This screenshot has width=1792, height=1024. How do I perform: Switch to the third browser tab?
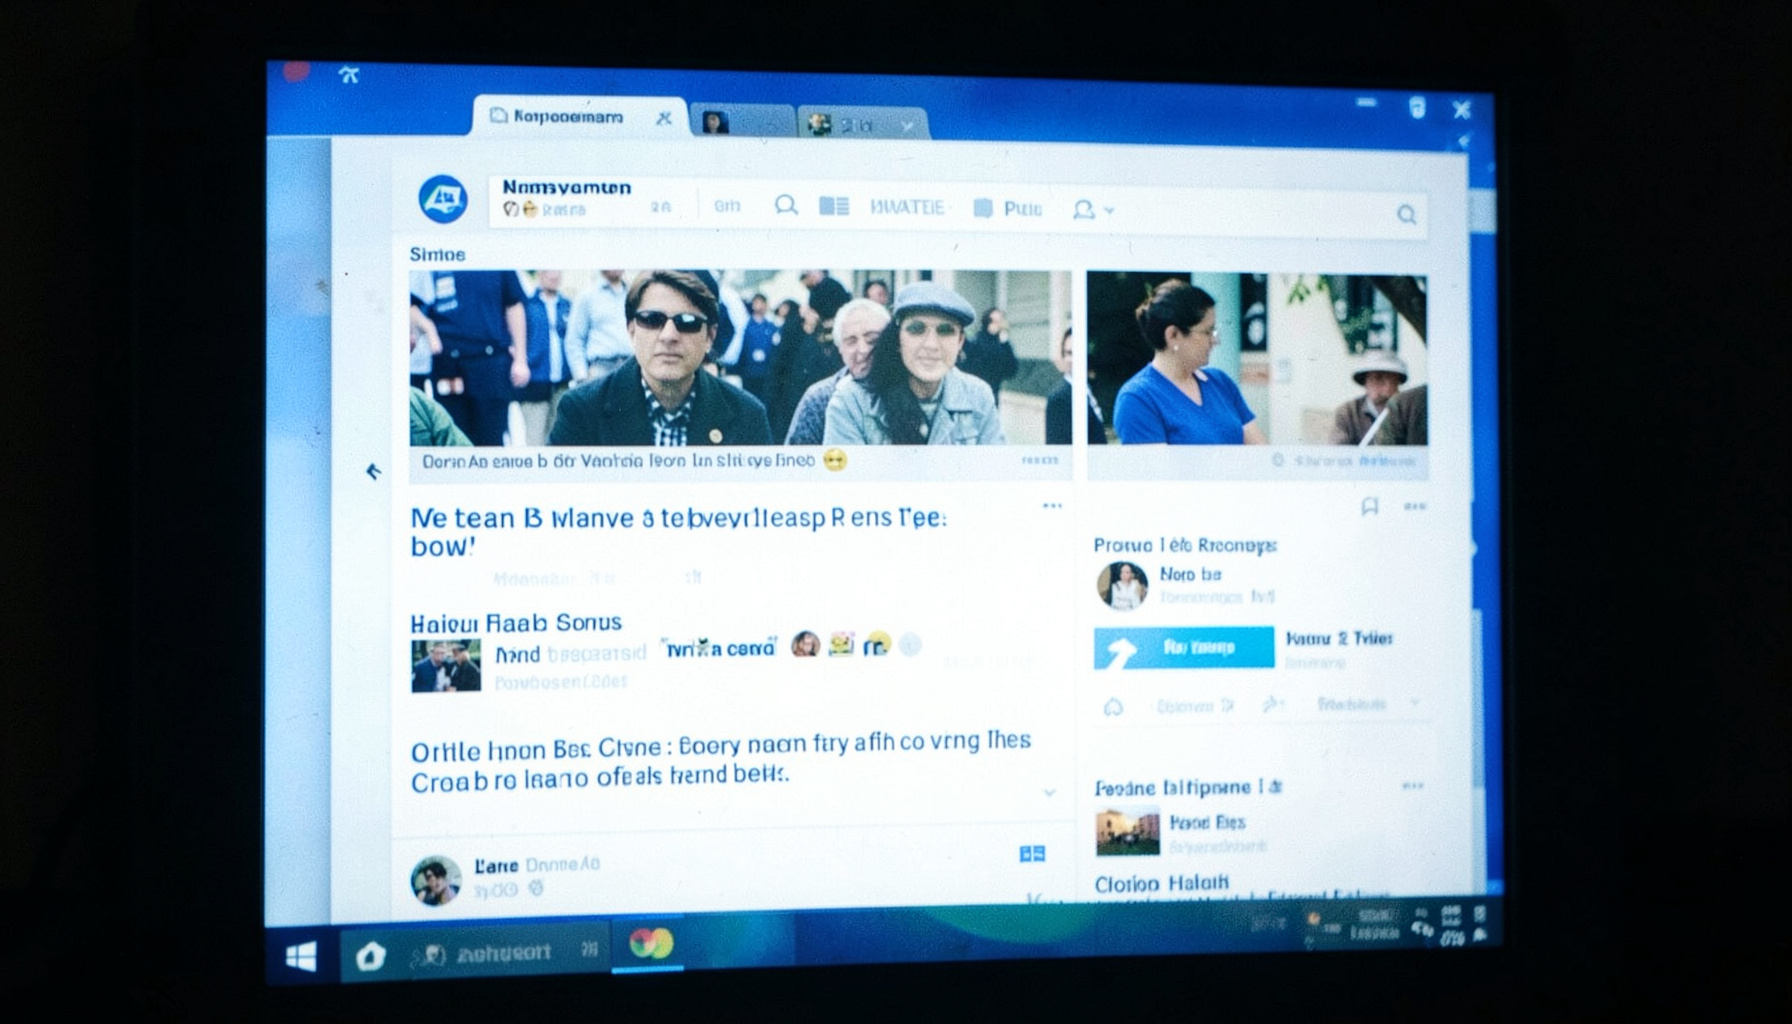862,125
